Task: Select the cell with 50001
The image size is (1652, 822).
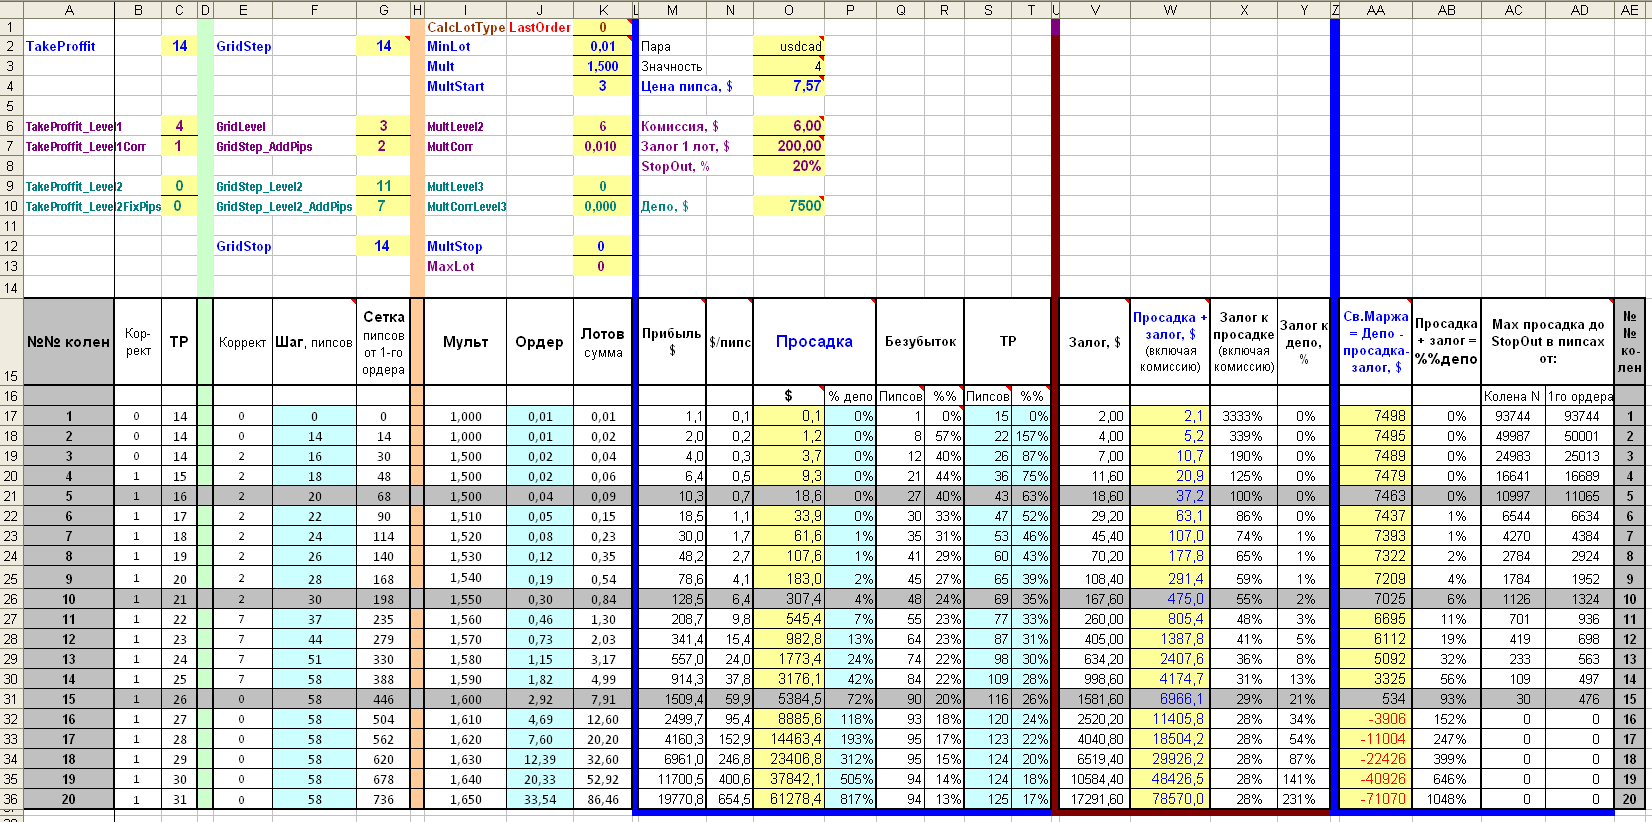Action: (x=1580, y=436)
